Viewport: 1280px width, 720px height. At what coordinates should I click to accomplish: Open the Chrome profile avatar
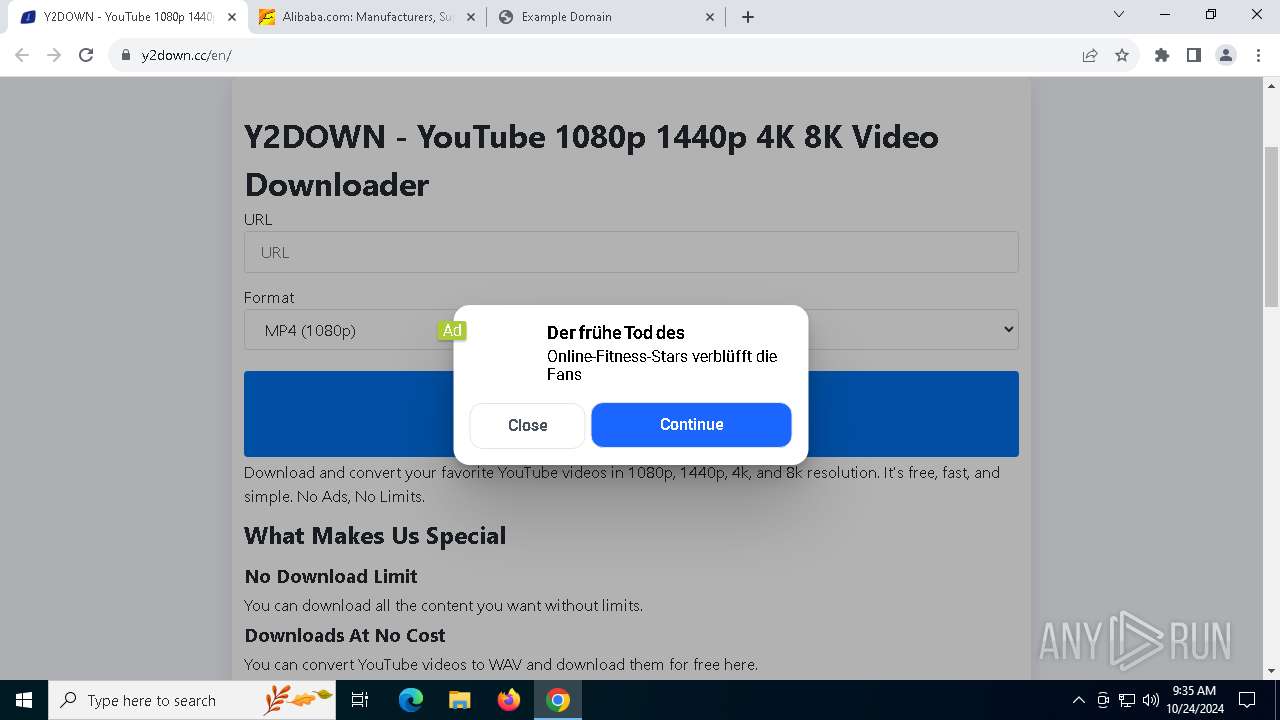pyautogui.click(x=1226, y=55)
